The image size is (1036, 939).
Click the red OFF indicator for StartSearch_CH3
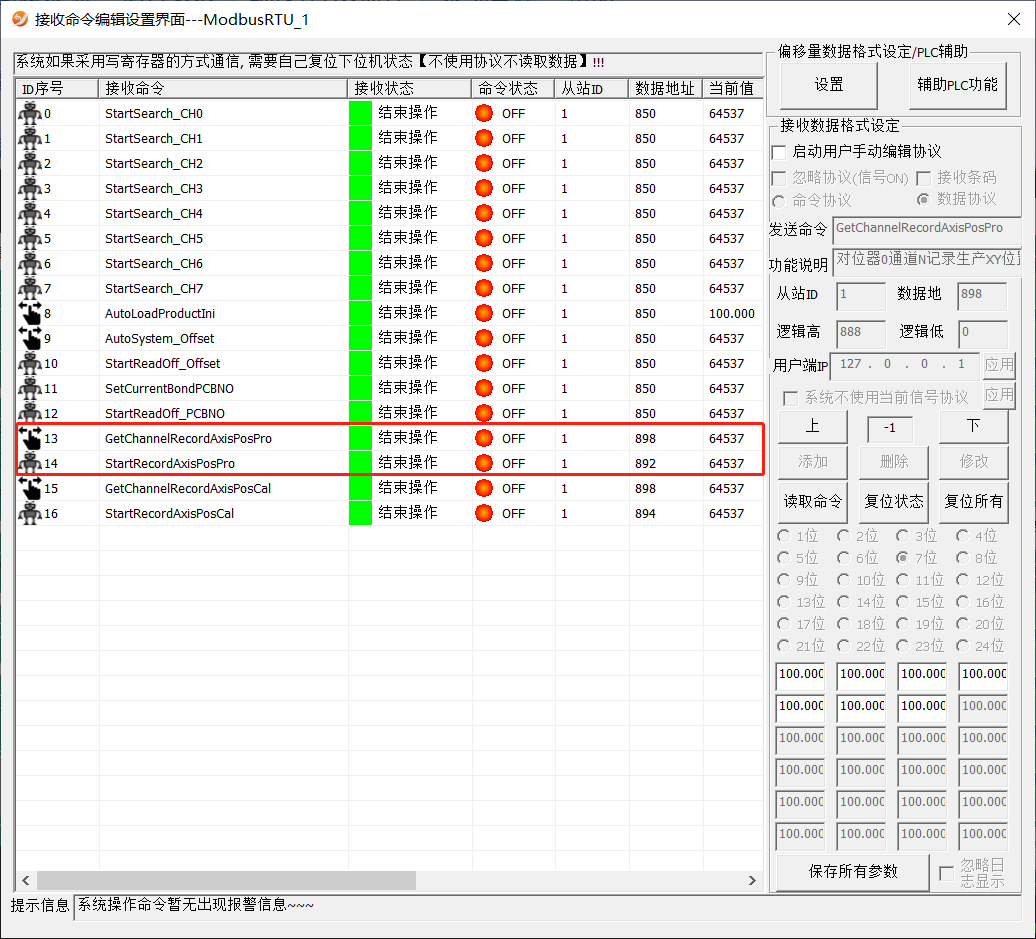pos(484,188)
